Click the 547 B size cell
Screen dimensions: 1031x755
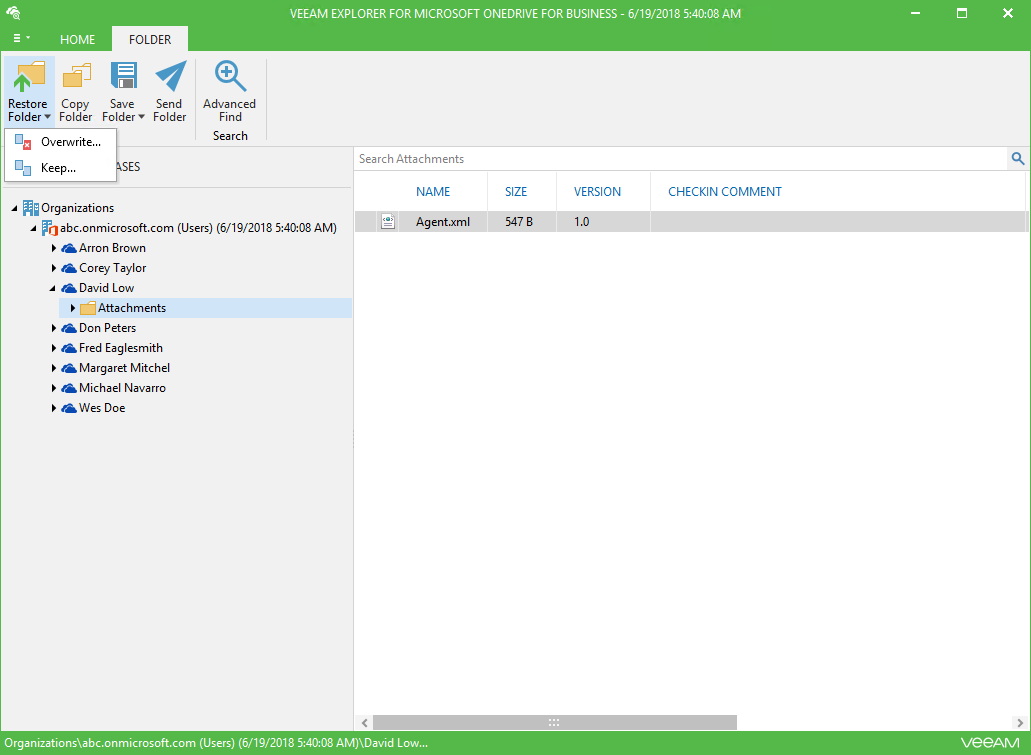(x=519, y=222)
